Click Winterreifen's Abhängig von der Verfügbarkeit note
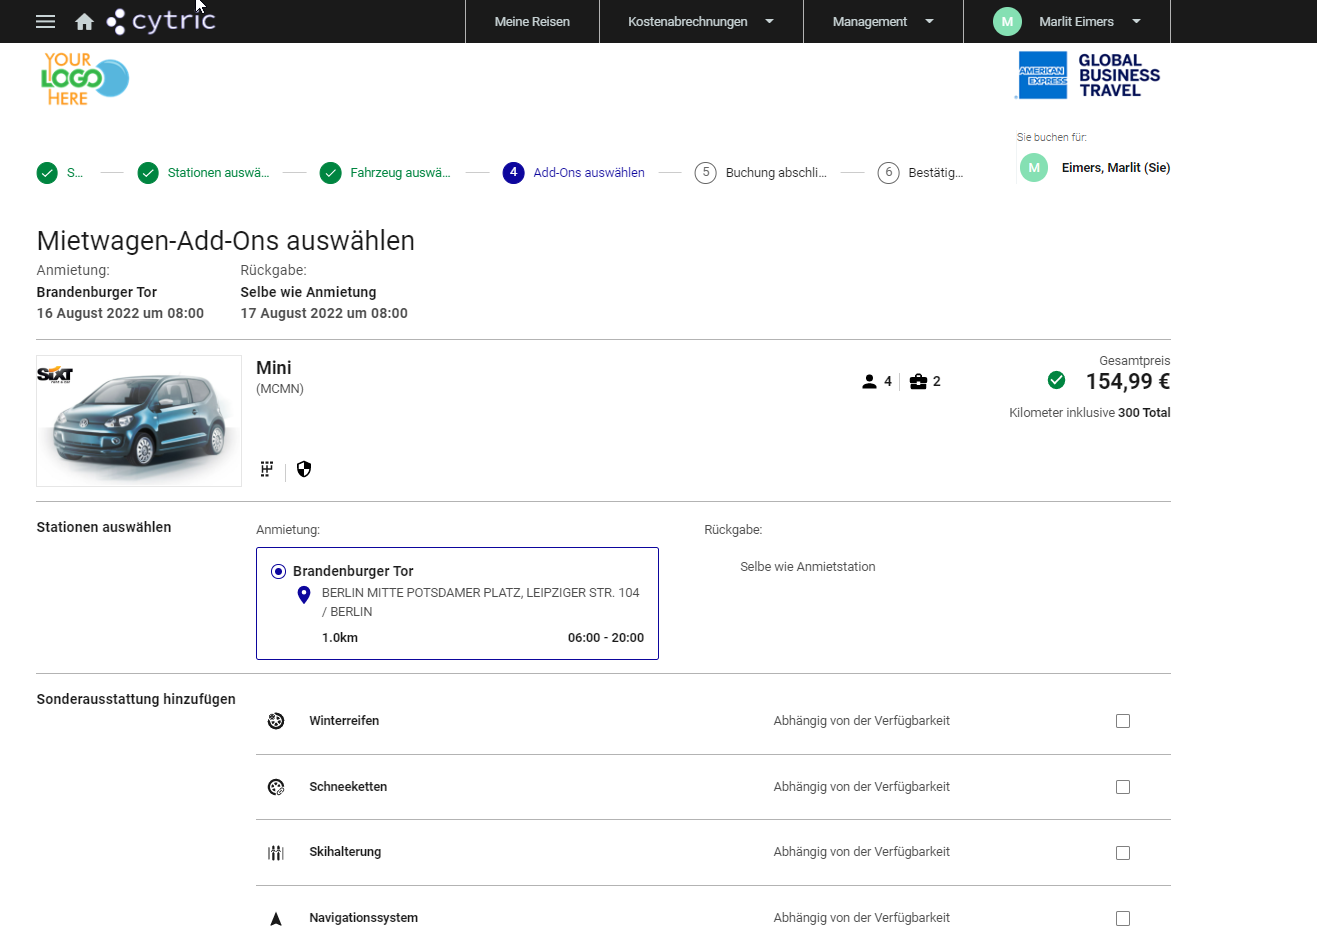The height and width of the screenshot is (928, 1317). coord(862,721)
